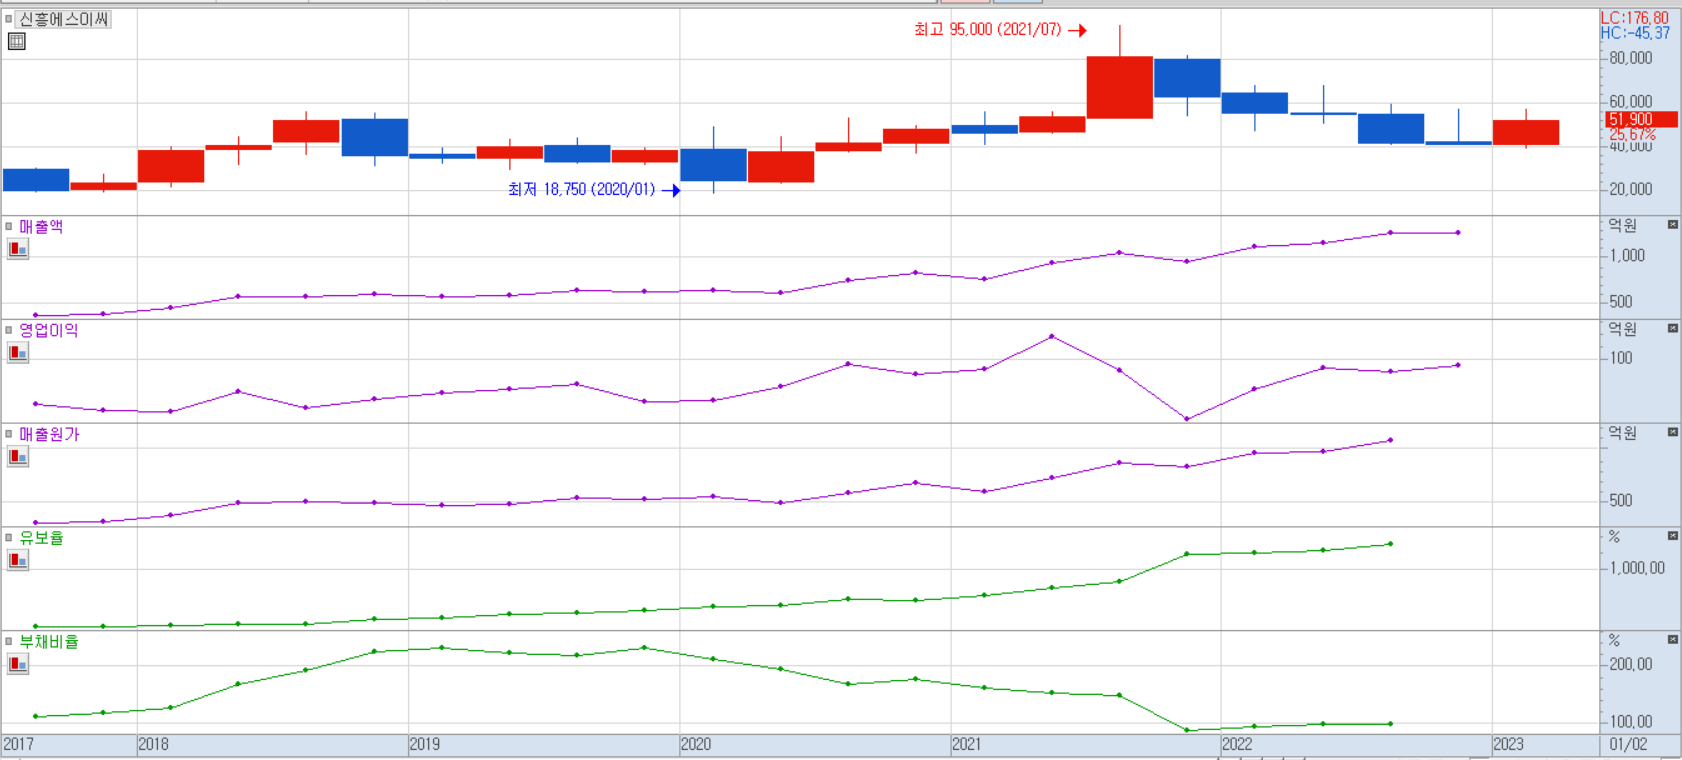This screenshot has height=760, width=1682.
Task: Click the 200,00 value on the 부채비율 axis
Action: [1631, 664]
